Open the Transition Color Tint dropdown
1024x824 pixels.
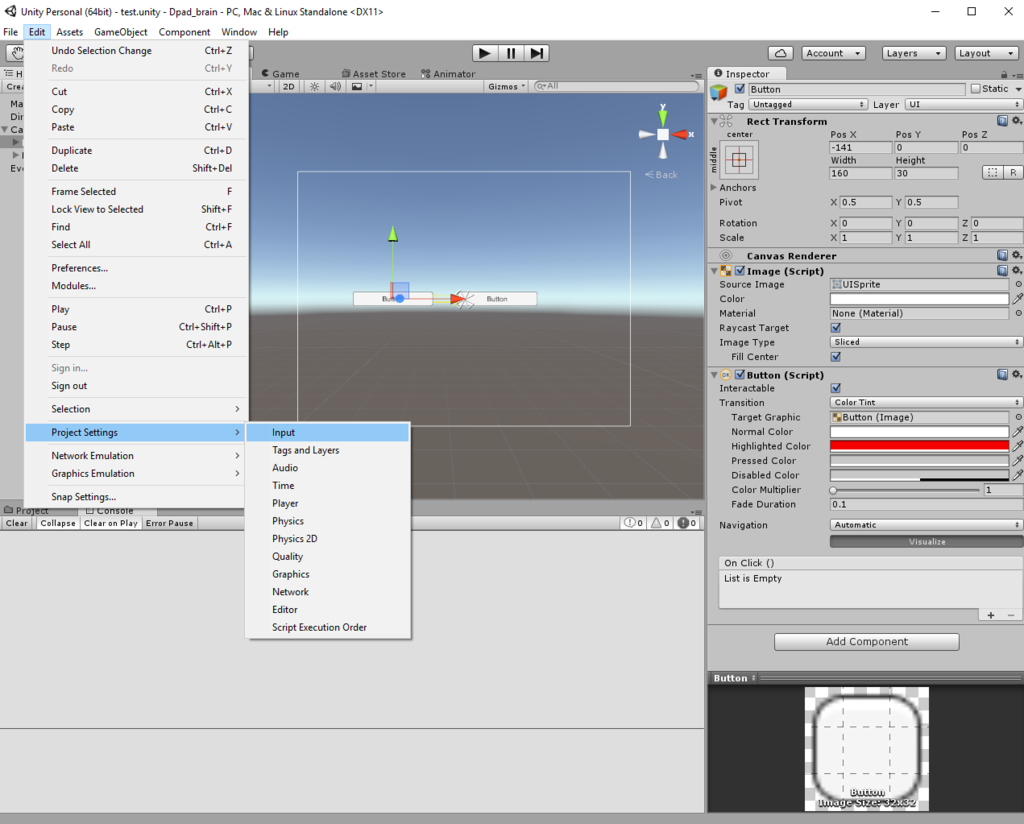926,402
